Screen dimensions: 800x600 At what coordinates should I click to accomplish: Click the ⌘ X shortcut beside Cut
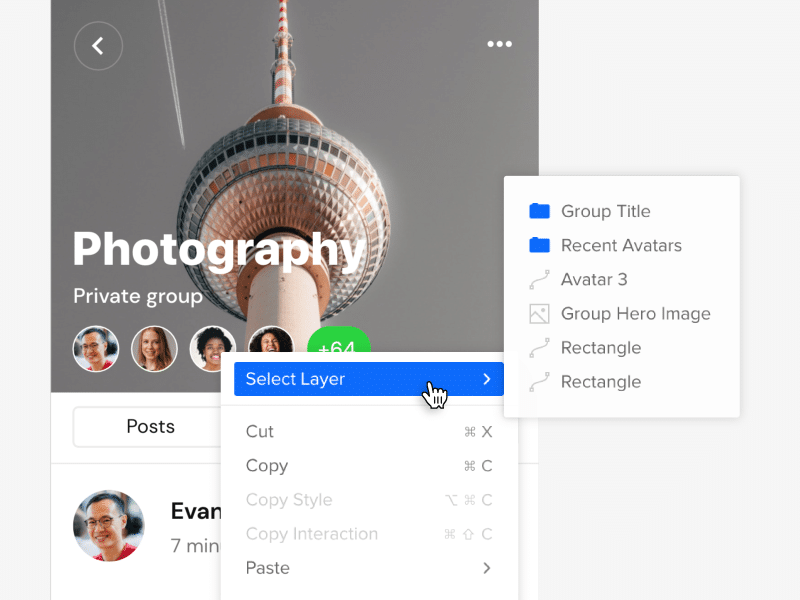tap(478, 432)
